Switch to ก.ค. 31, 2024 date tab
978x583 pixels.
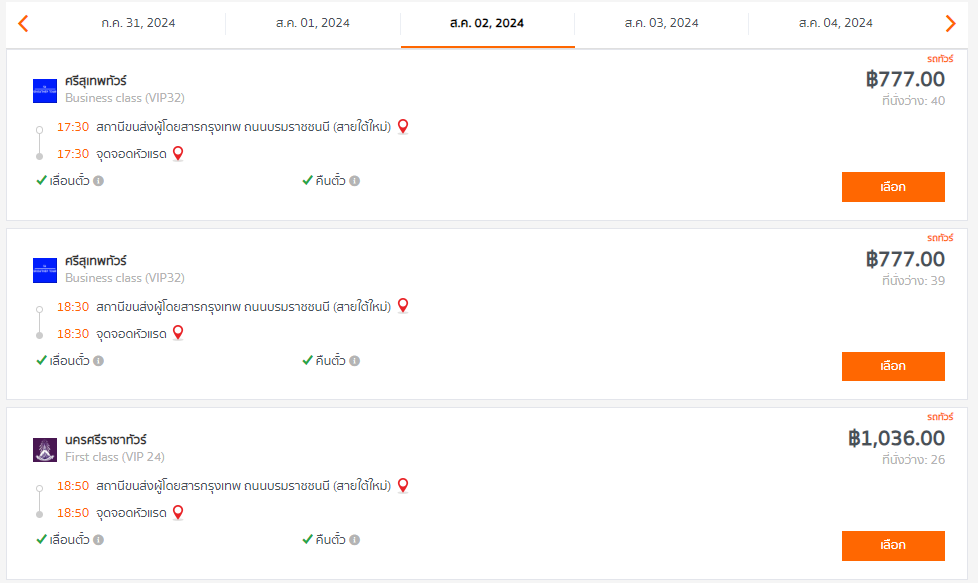[x=138, y=23]
